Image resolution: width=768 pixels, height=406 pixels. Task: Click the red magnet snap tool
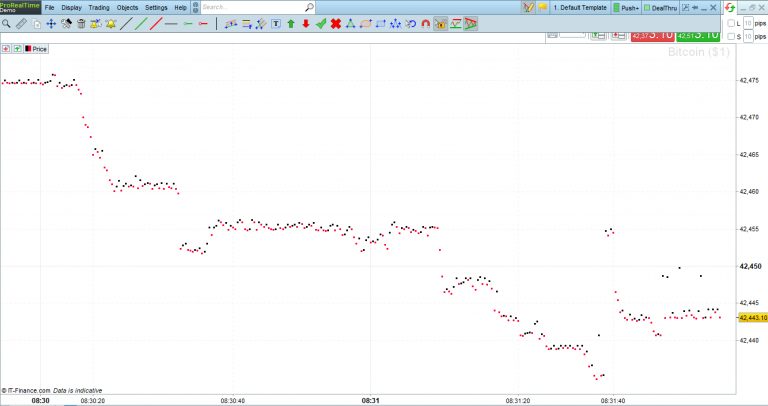point(425,23)
